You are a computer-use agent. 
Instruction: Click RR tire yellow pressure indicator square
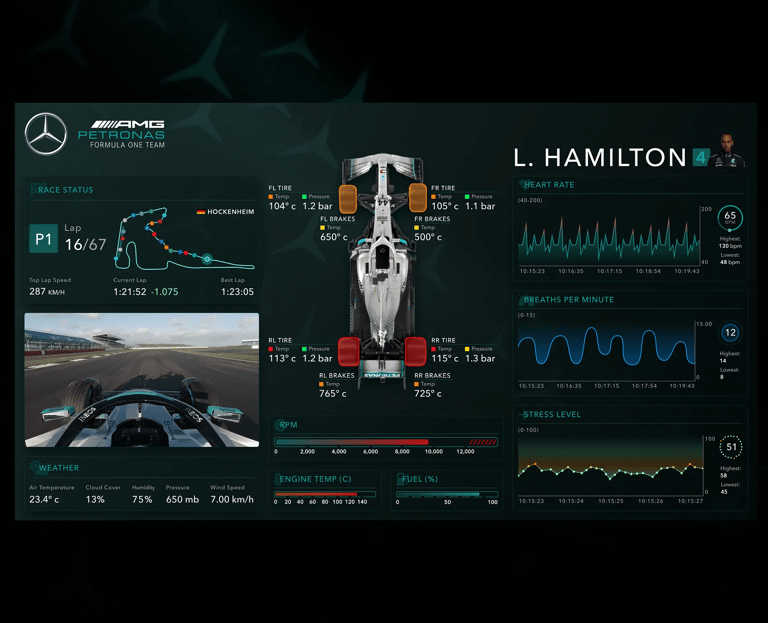pyautogui.click(x=467, y=349)
